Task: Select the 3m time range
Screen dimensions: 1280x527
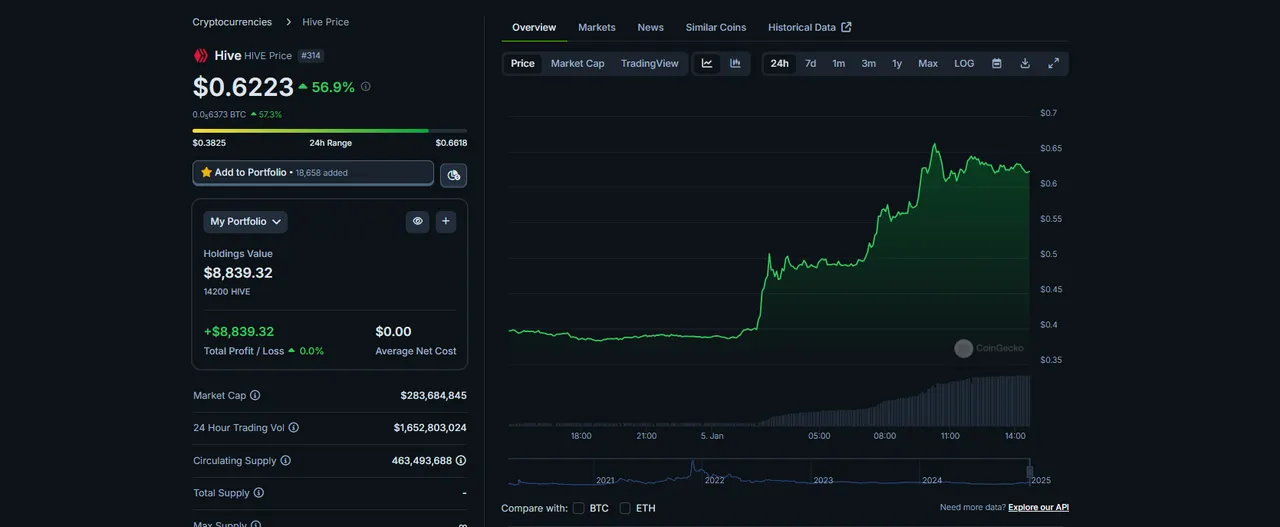Action: coord(869,63)
